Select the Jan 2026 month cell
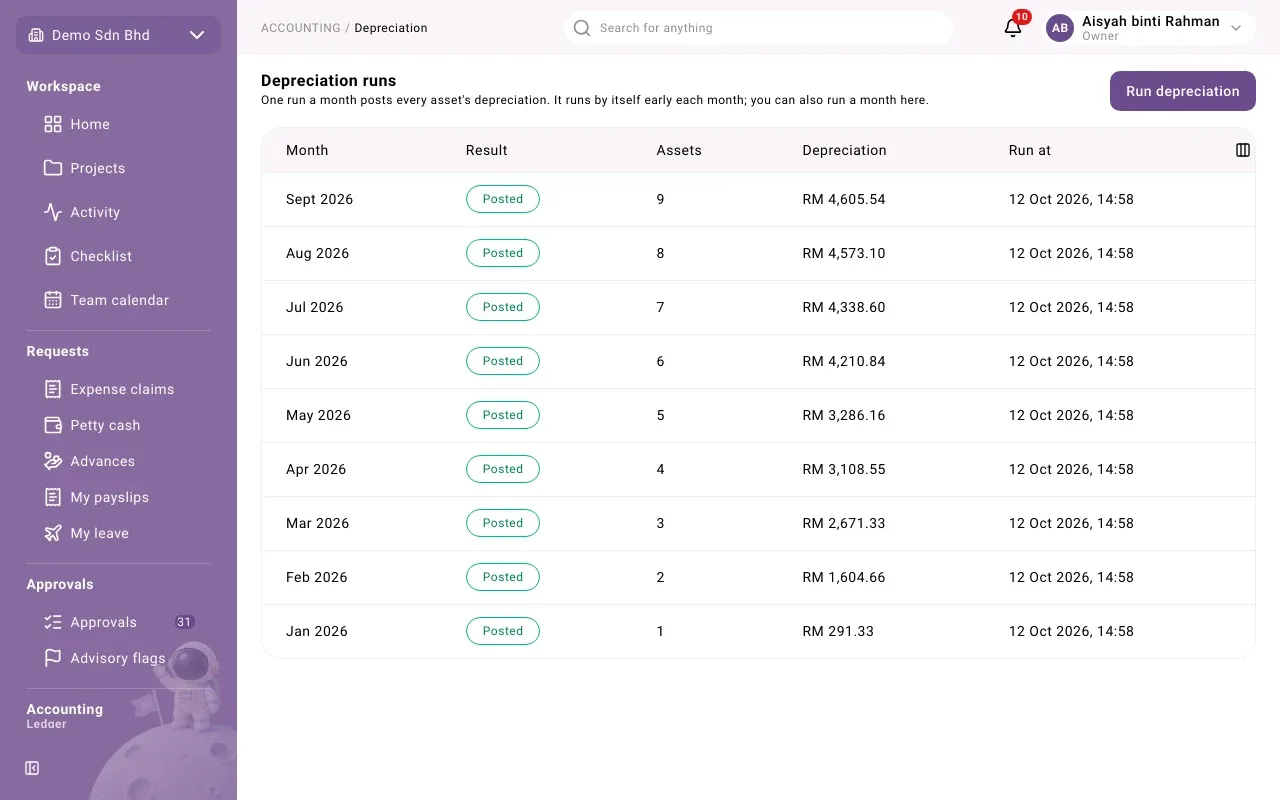The image size is (1280, 800). [317, 631]
